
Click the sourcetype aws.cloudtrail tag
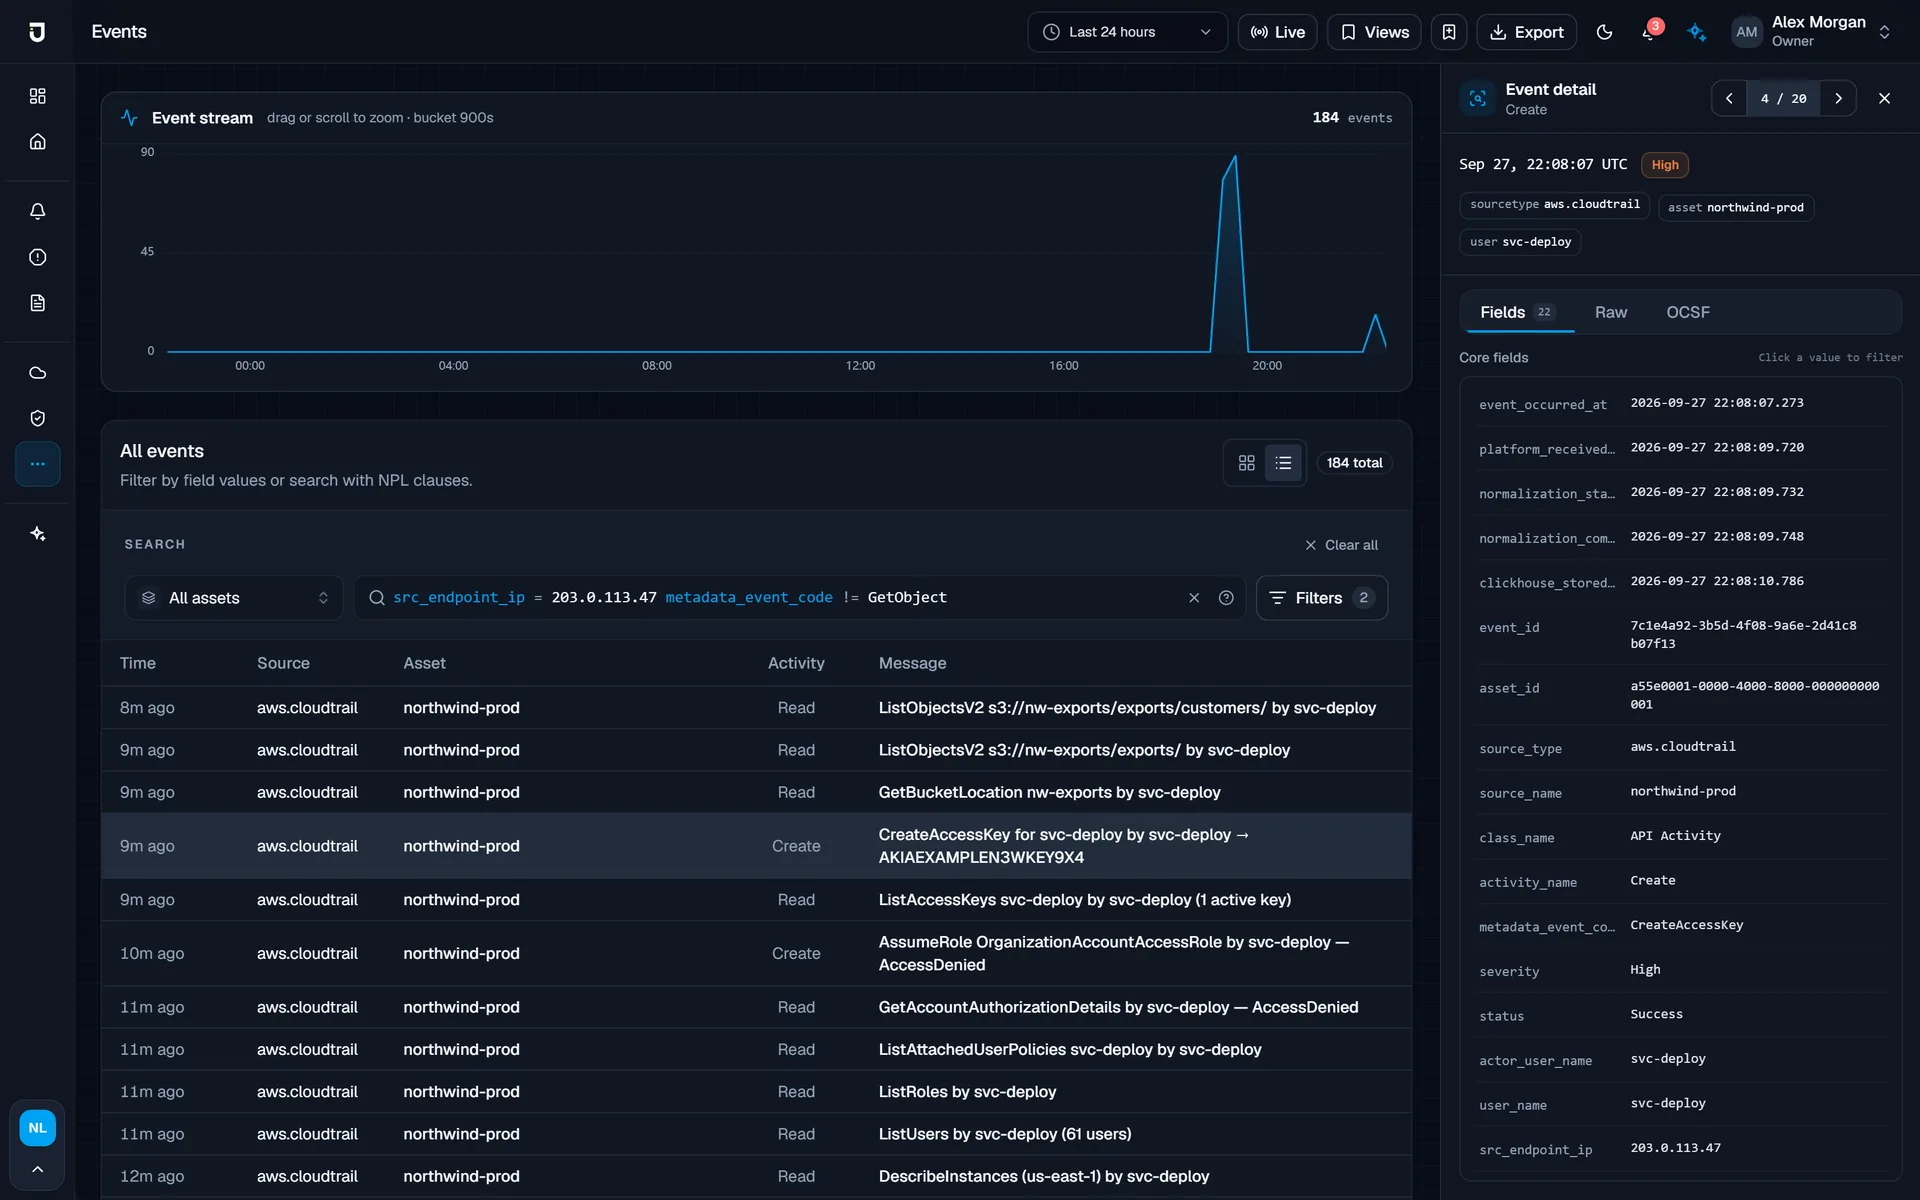(x=1554, y=204)
